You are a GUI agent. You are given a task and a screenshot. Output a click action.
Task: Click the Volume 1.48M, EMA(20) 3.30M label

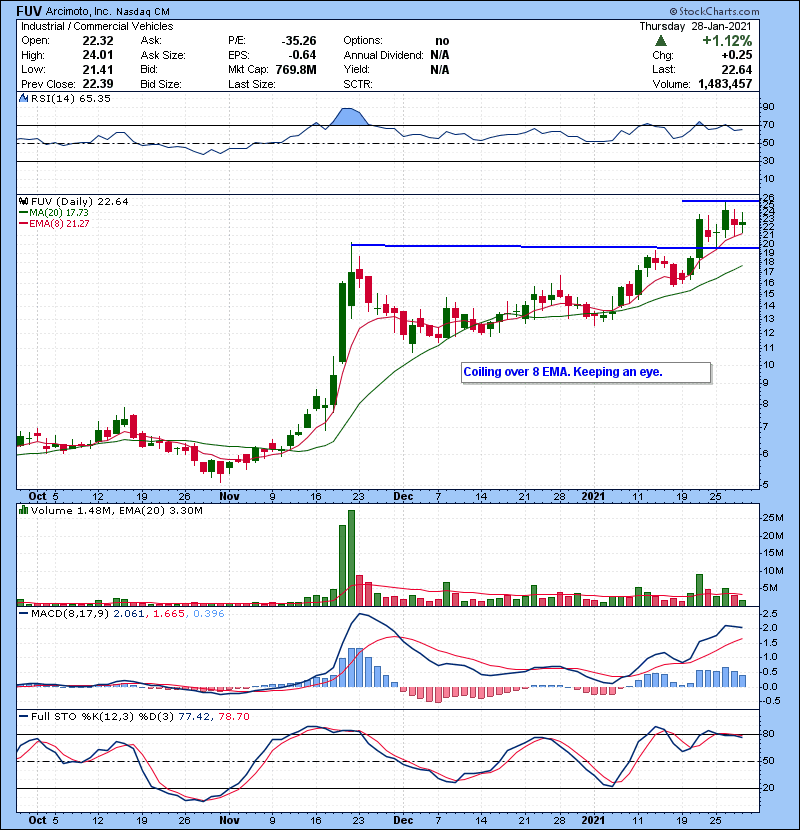(x=116, y=510)
